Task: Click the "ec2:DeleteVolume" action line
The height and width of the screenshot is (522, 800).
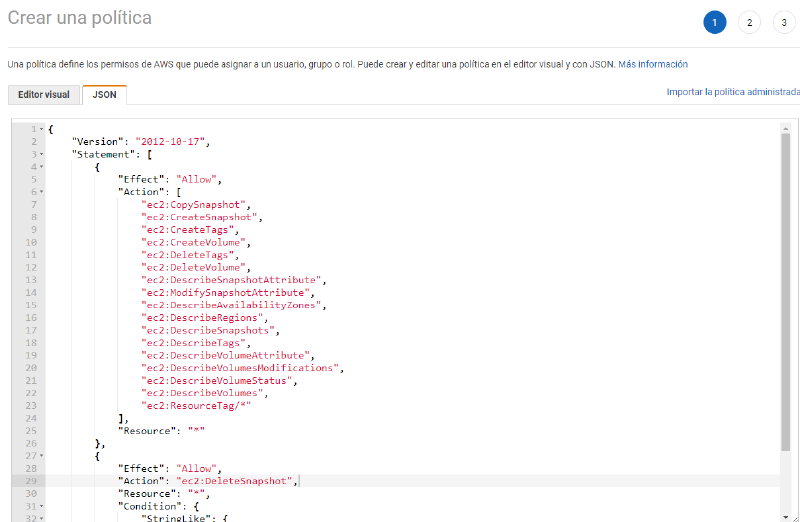Action: point(193,267)
